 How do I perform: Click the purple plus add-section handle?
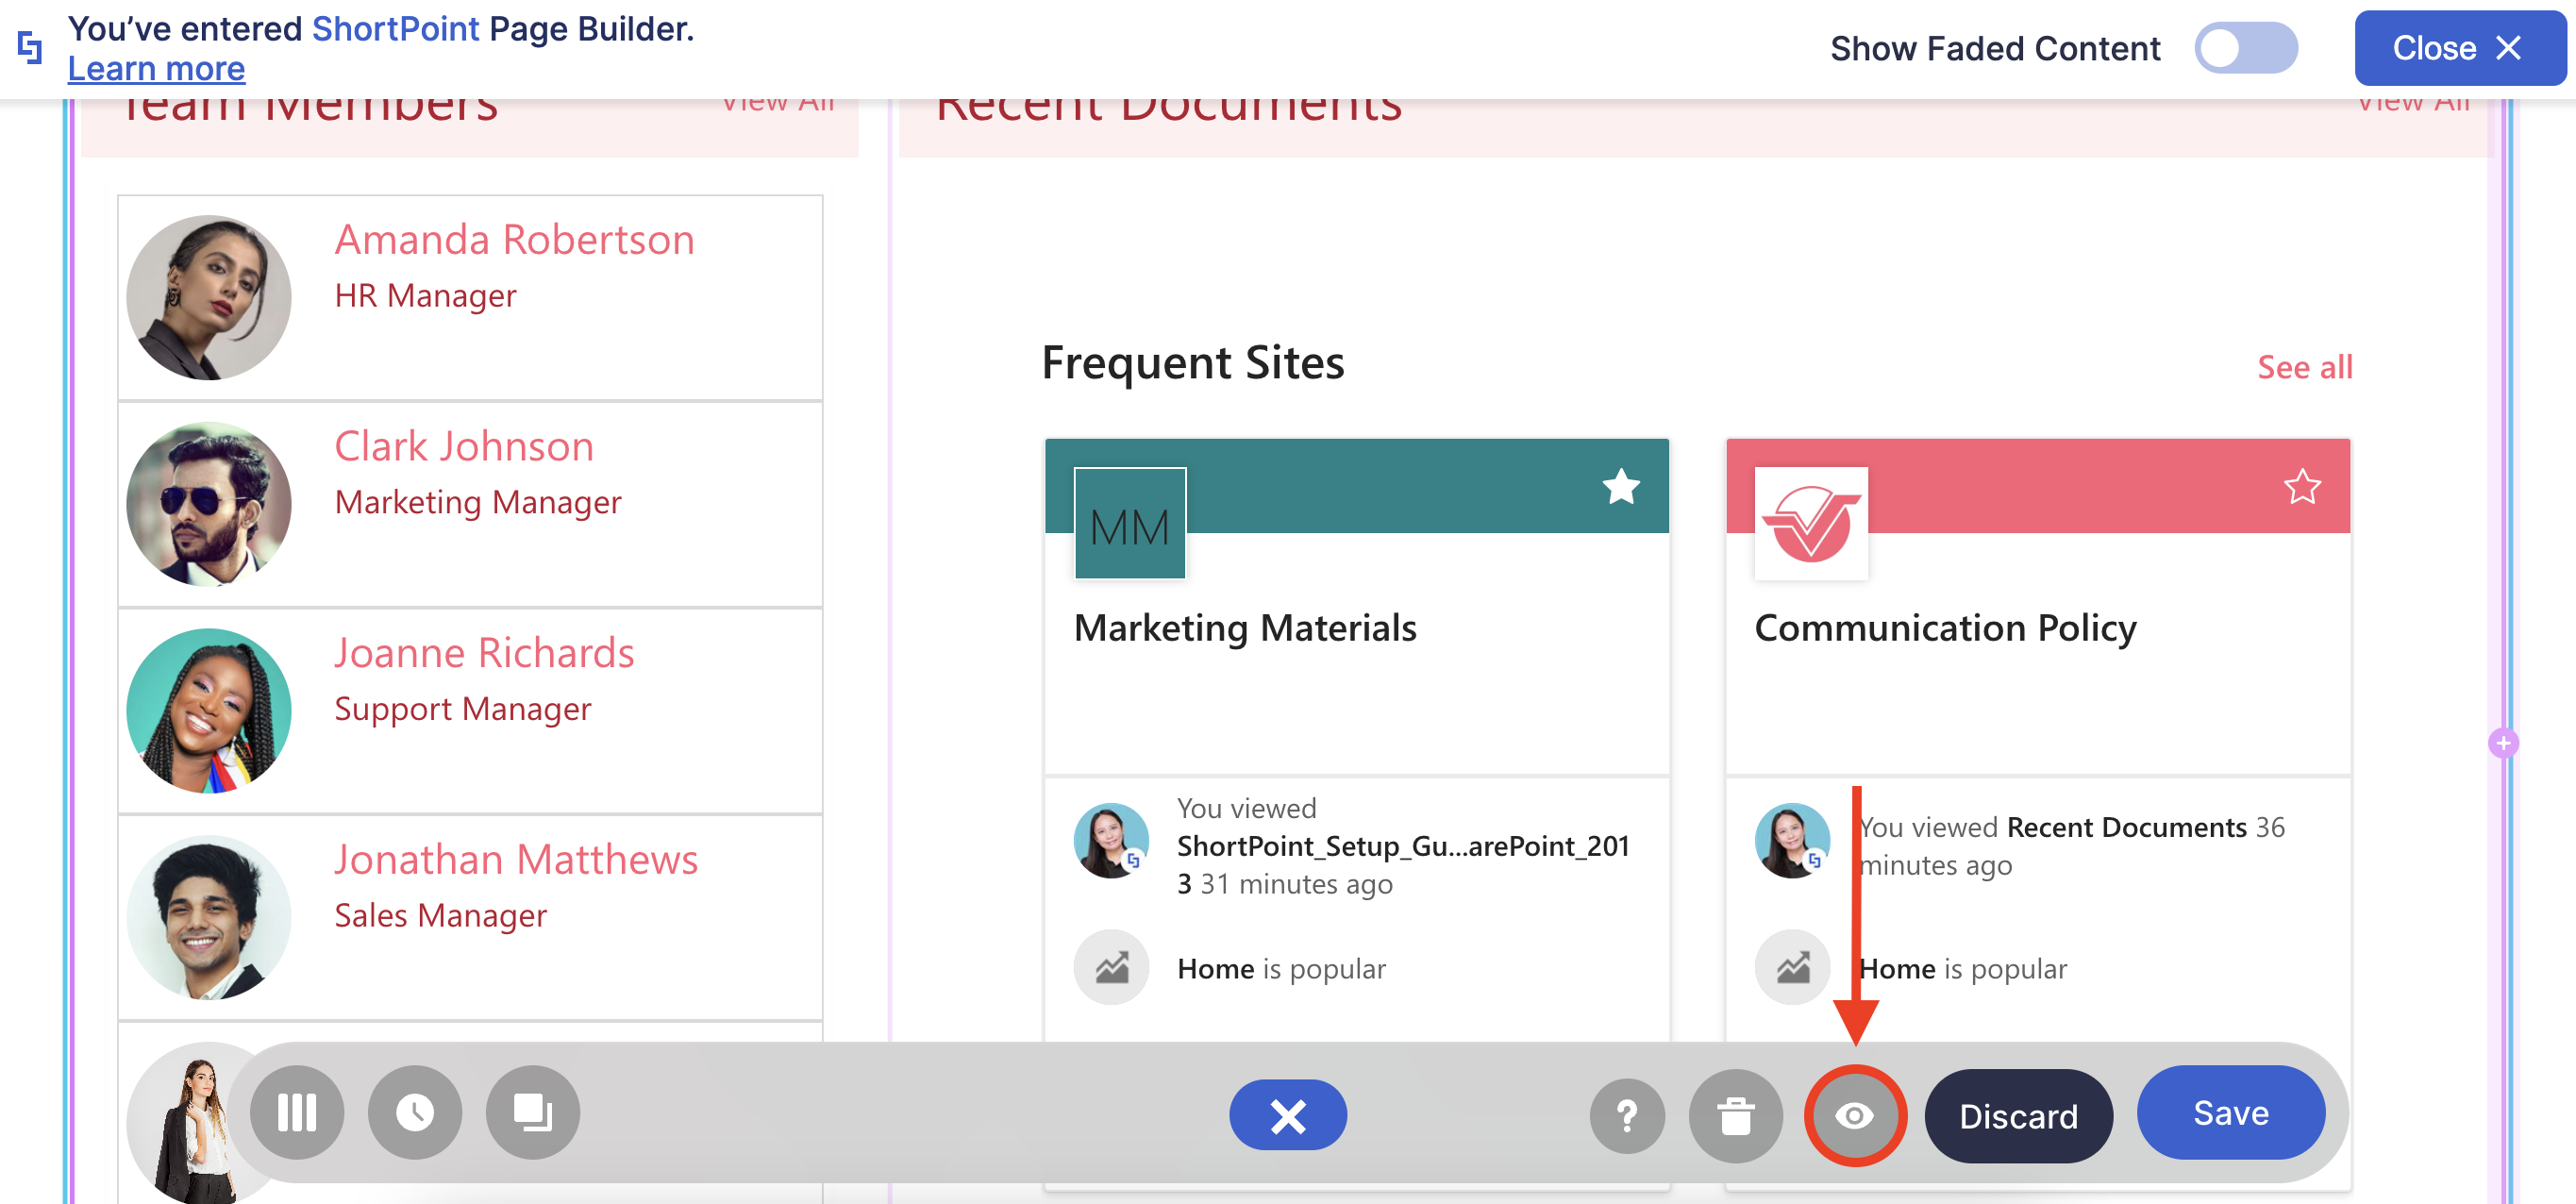click(2503, 743)
